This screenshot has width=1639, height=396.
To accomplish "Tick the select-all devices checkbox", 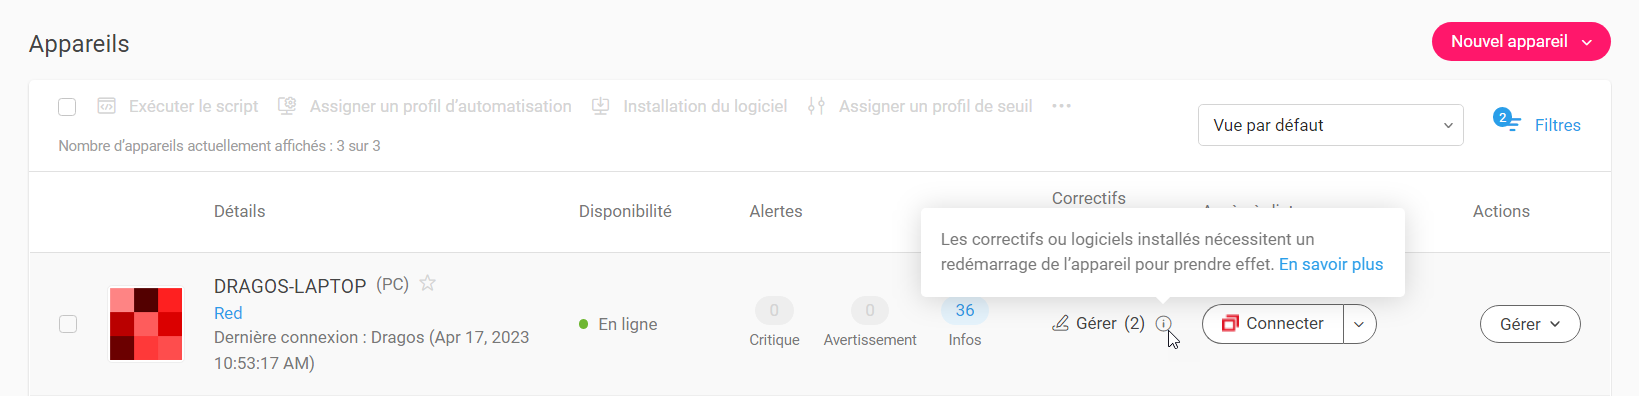I will 67,107.
